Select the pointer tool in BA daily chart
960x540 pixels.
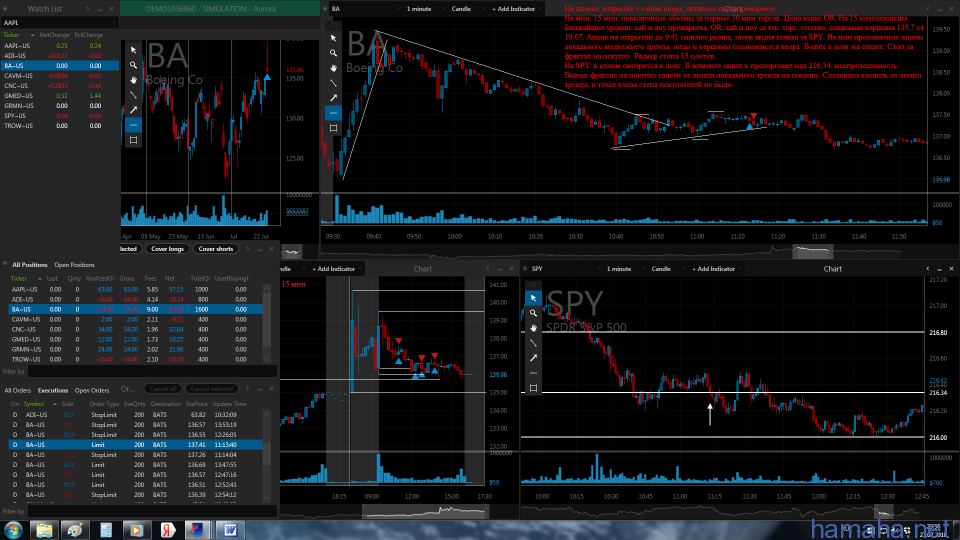133,50
